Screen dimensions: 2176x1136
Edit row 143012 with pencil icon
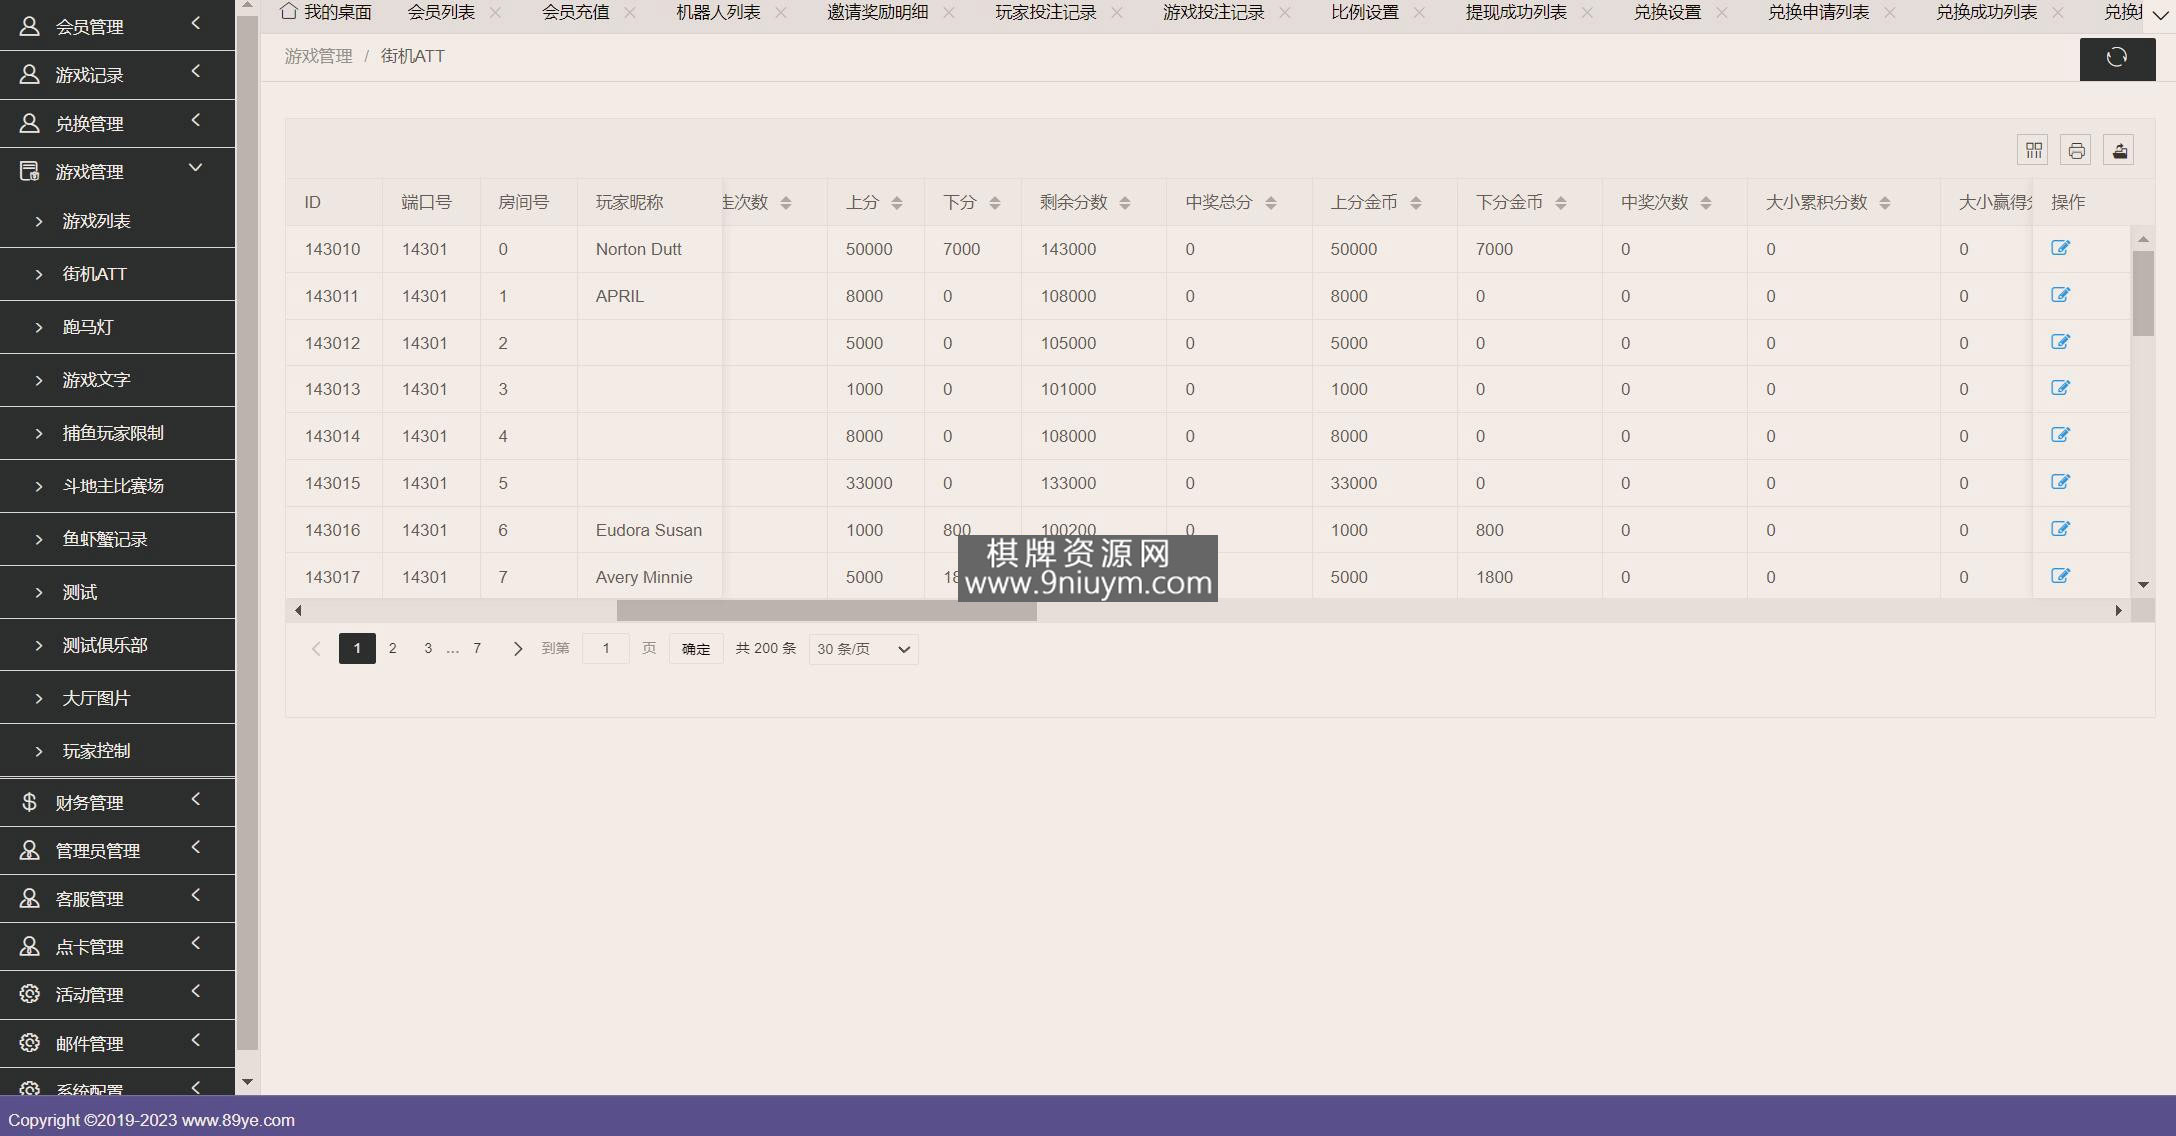point(2060,342)
